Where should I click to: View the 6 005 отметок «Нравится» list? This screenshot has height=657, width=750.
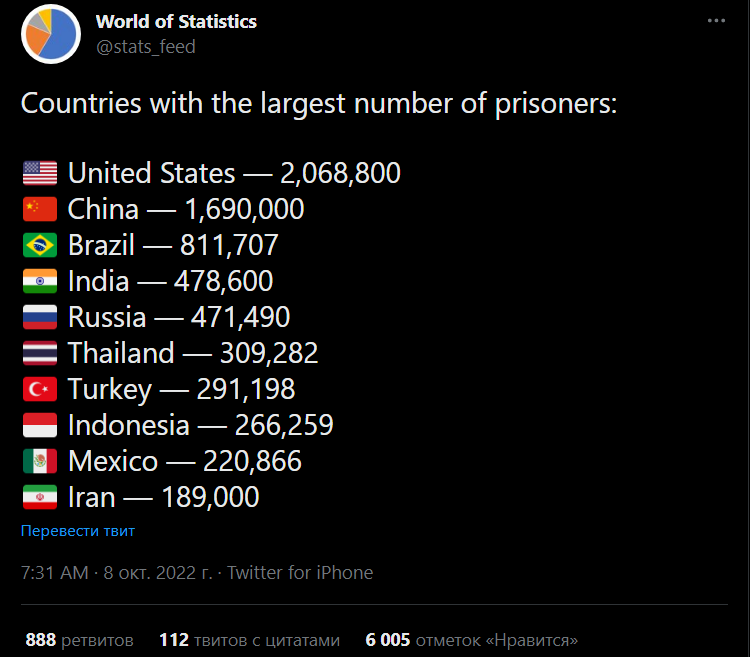coord(471,640)
